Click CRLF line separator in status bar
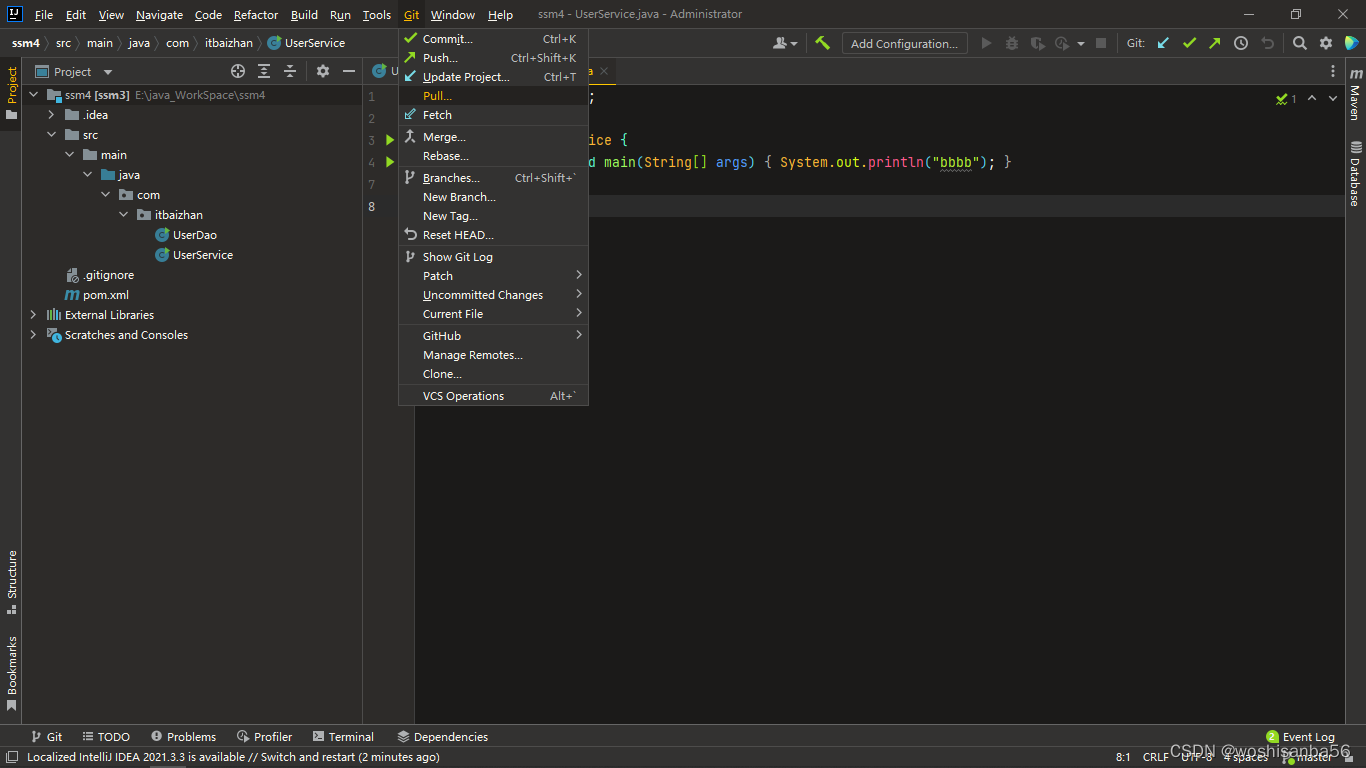 (1155, 757)
